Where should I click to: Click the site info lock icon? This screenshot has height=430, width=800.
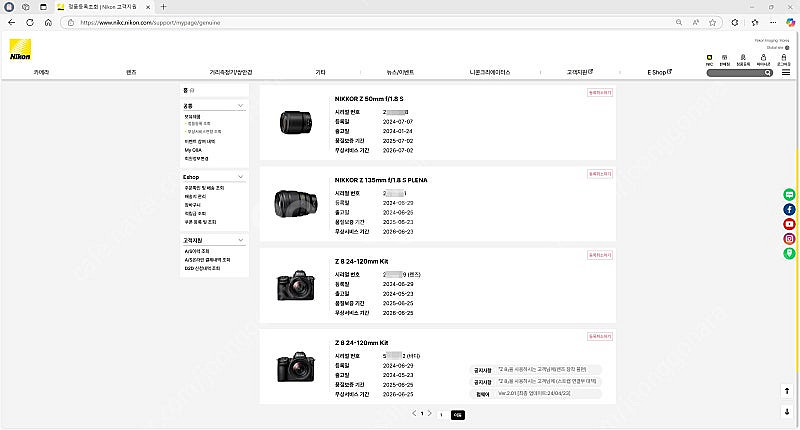point(71,22)
